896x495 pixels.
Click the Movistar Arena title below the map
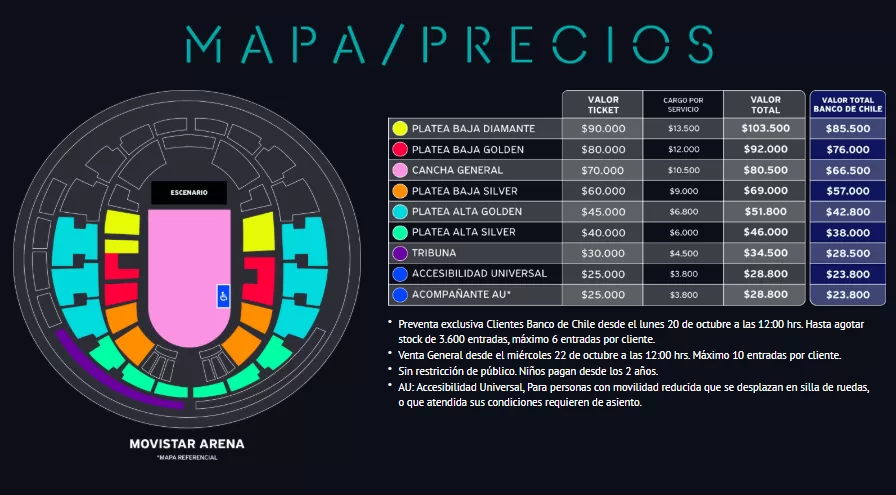(187, 443)
